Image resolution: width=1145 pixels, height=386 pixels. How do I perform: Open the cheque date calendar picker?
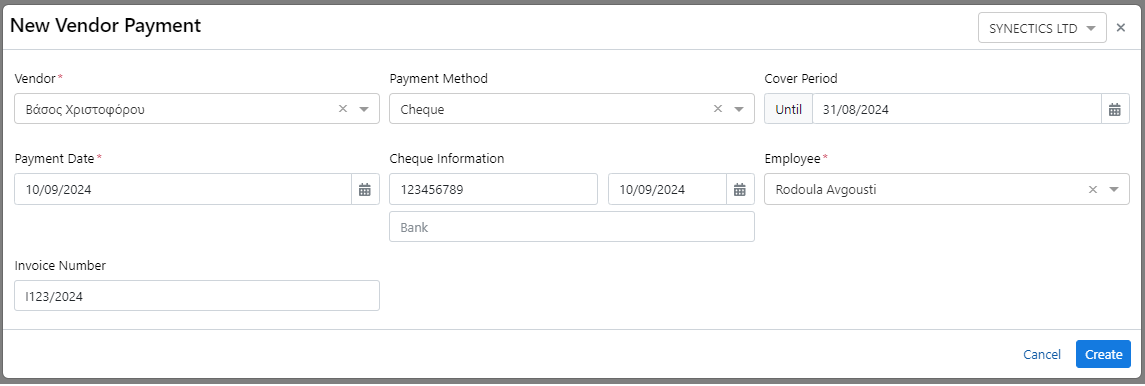tap(740, 190)
